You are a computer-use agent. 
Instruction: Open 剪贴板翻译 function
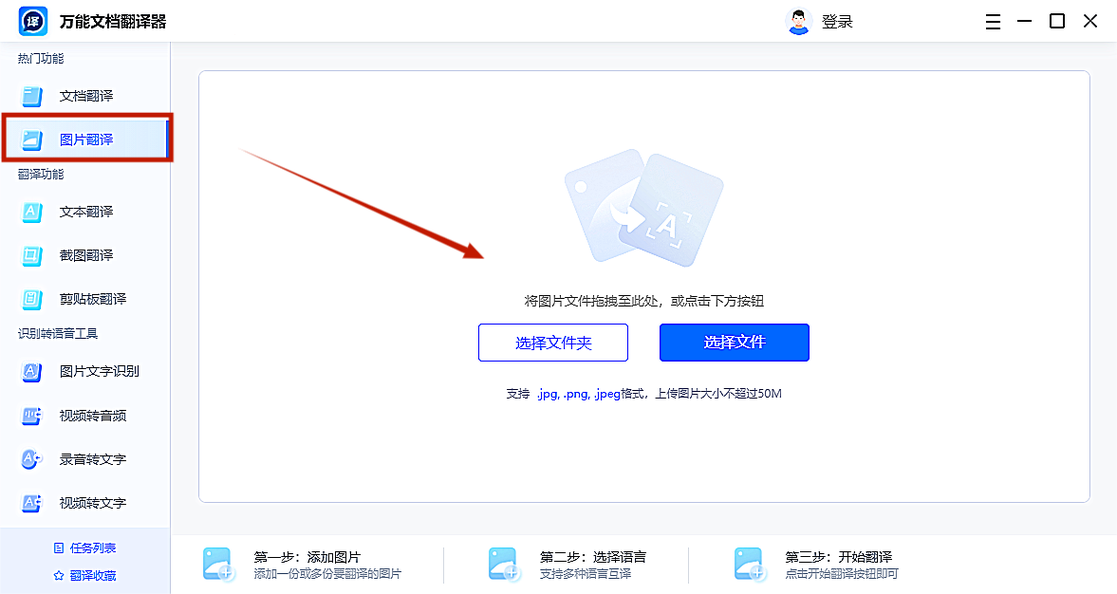pyautogui.click(x=85, y=299)
